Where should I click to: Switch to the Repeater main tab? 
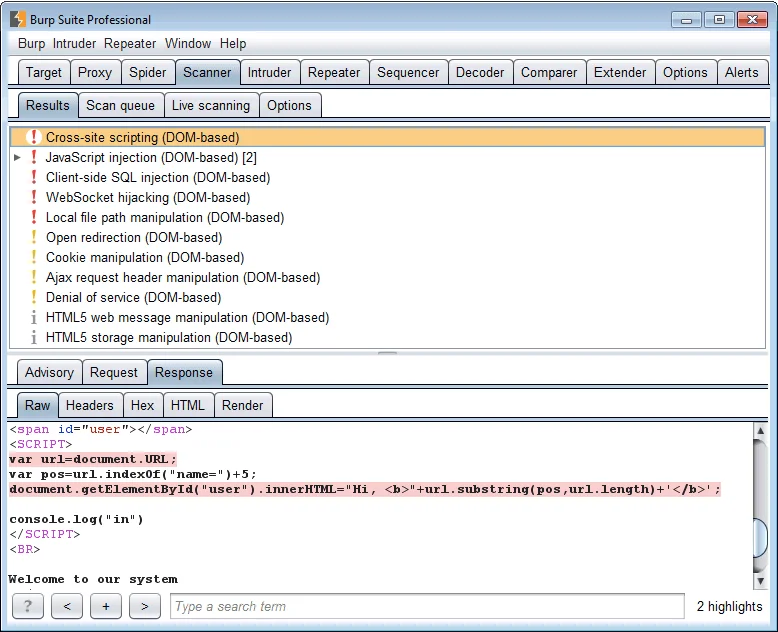pos(334,72)
